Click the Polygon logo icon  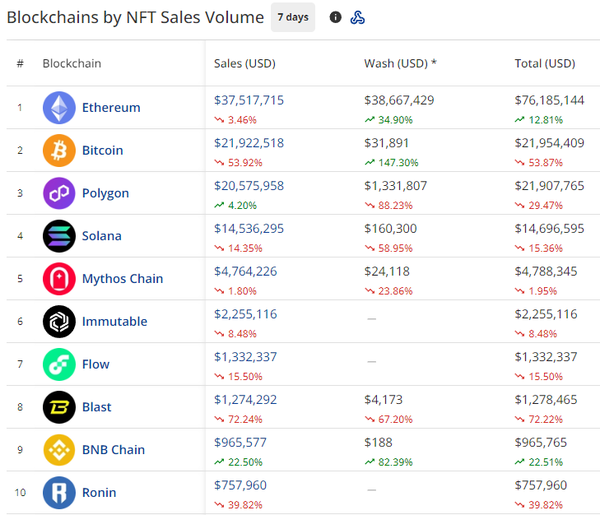59,193
